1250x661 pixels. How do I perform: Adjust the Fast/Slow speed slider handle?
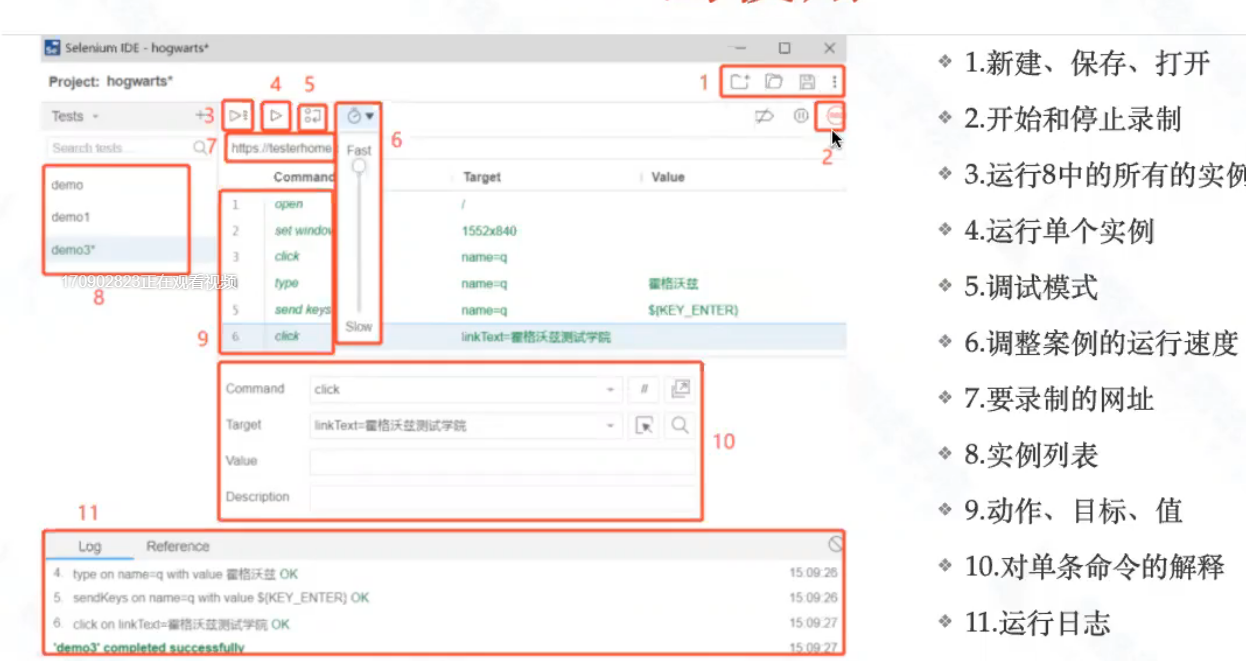tap(359, 167)
